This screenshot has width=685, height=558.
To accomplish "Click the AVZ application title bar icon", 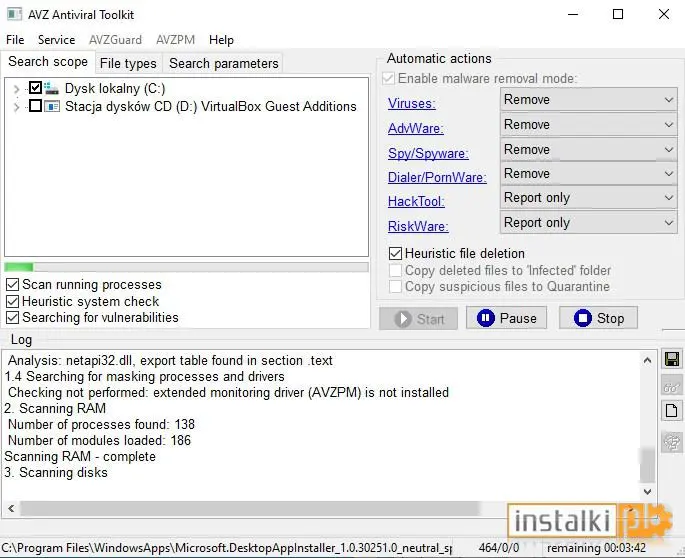I will pos(14,14).
